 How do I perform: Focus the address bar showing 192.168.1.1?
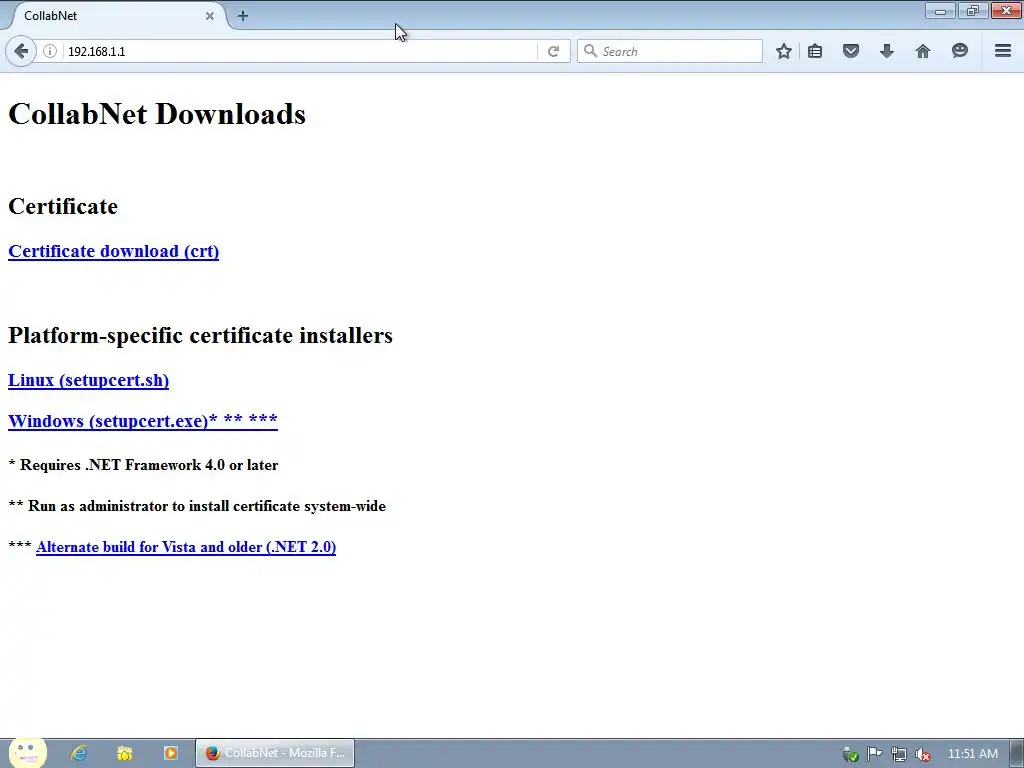point(300,51)
